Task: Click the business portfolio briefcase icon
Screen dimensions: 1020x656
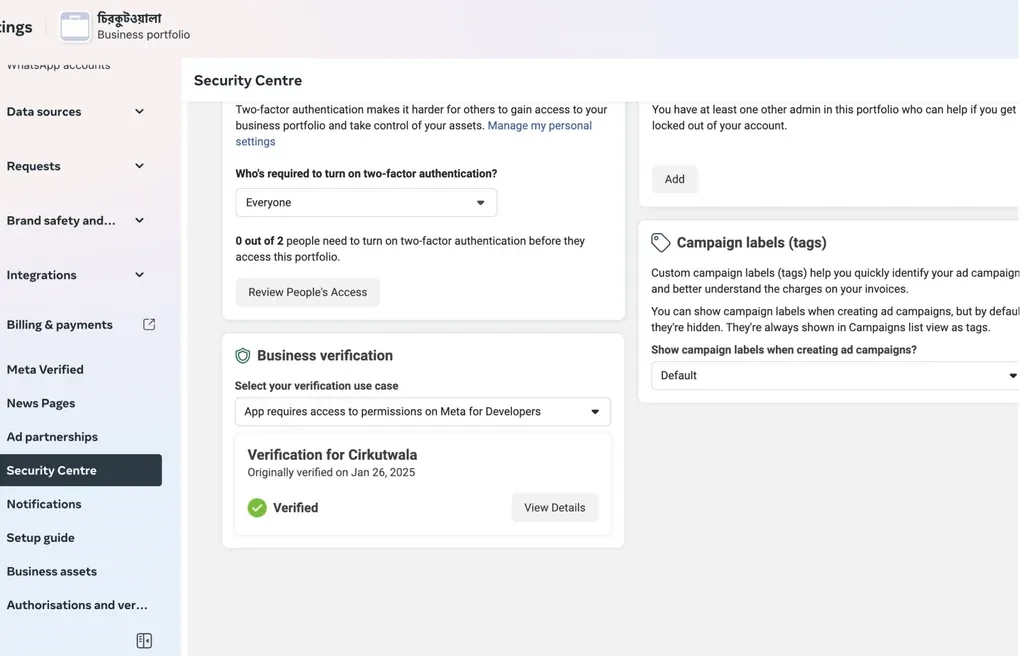Action: [x=75, y=27]
